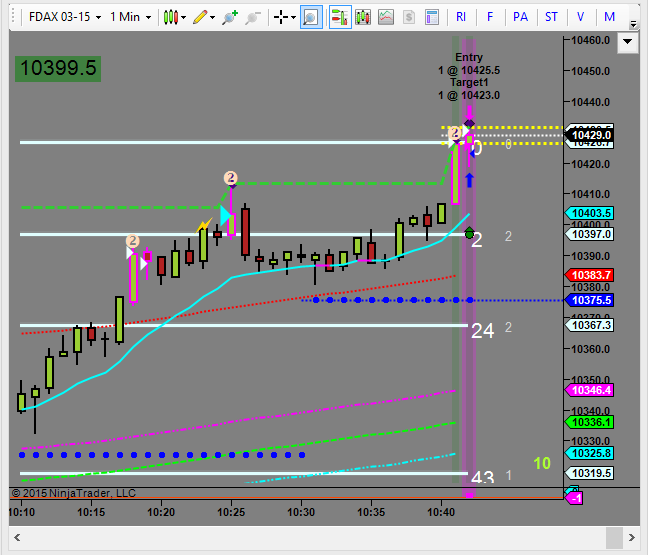This screenshot has width=648, height=555.
Task: Click the circled 2 marker above 10:25 bar
Action: coord(231,178)
